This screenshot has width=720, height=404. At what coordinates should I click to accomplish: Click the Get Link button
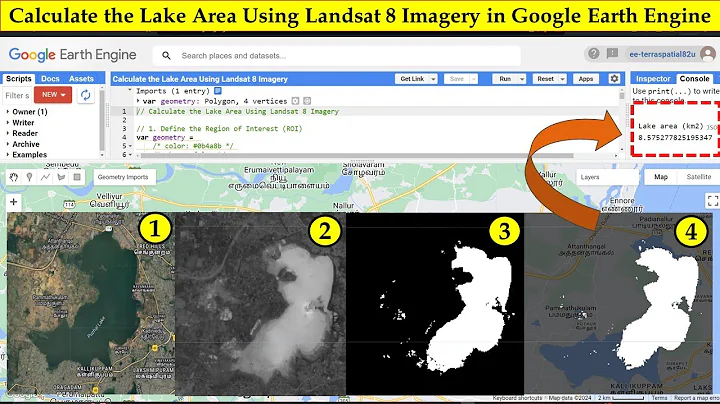tap(412, 79)
